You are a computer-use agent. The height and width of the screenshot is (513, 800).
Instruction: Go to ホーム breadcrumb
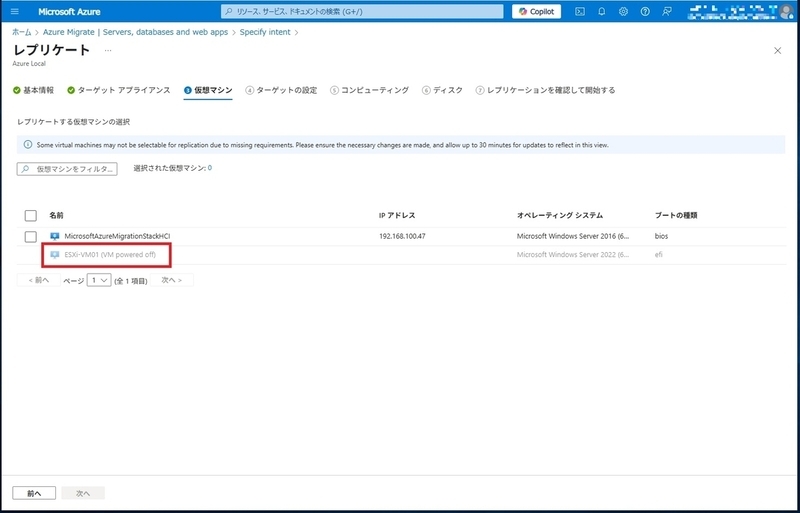pos(21,32)
